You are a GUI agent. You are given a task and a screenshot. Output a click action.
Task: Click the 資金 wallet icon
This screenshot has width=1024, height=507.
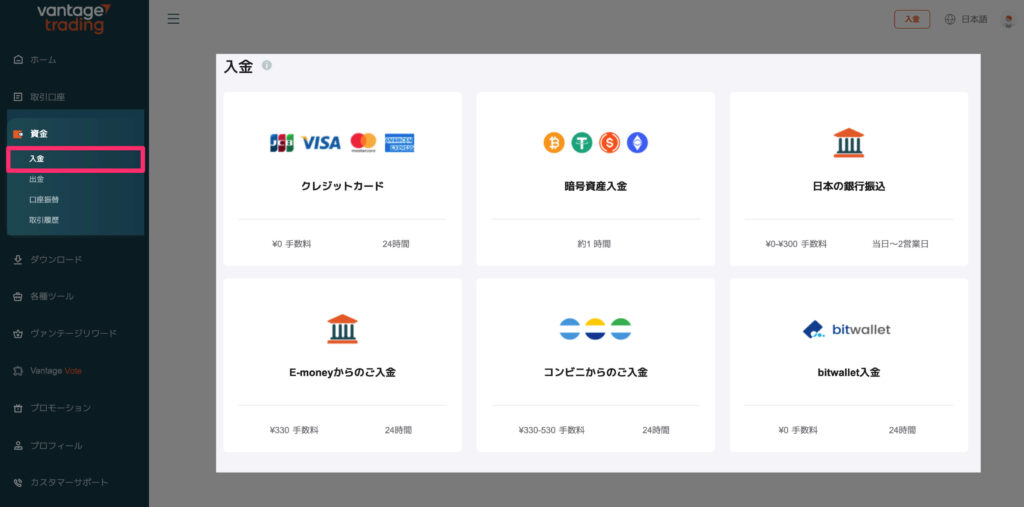(18, 134)
